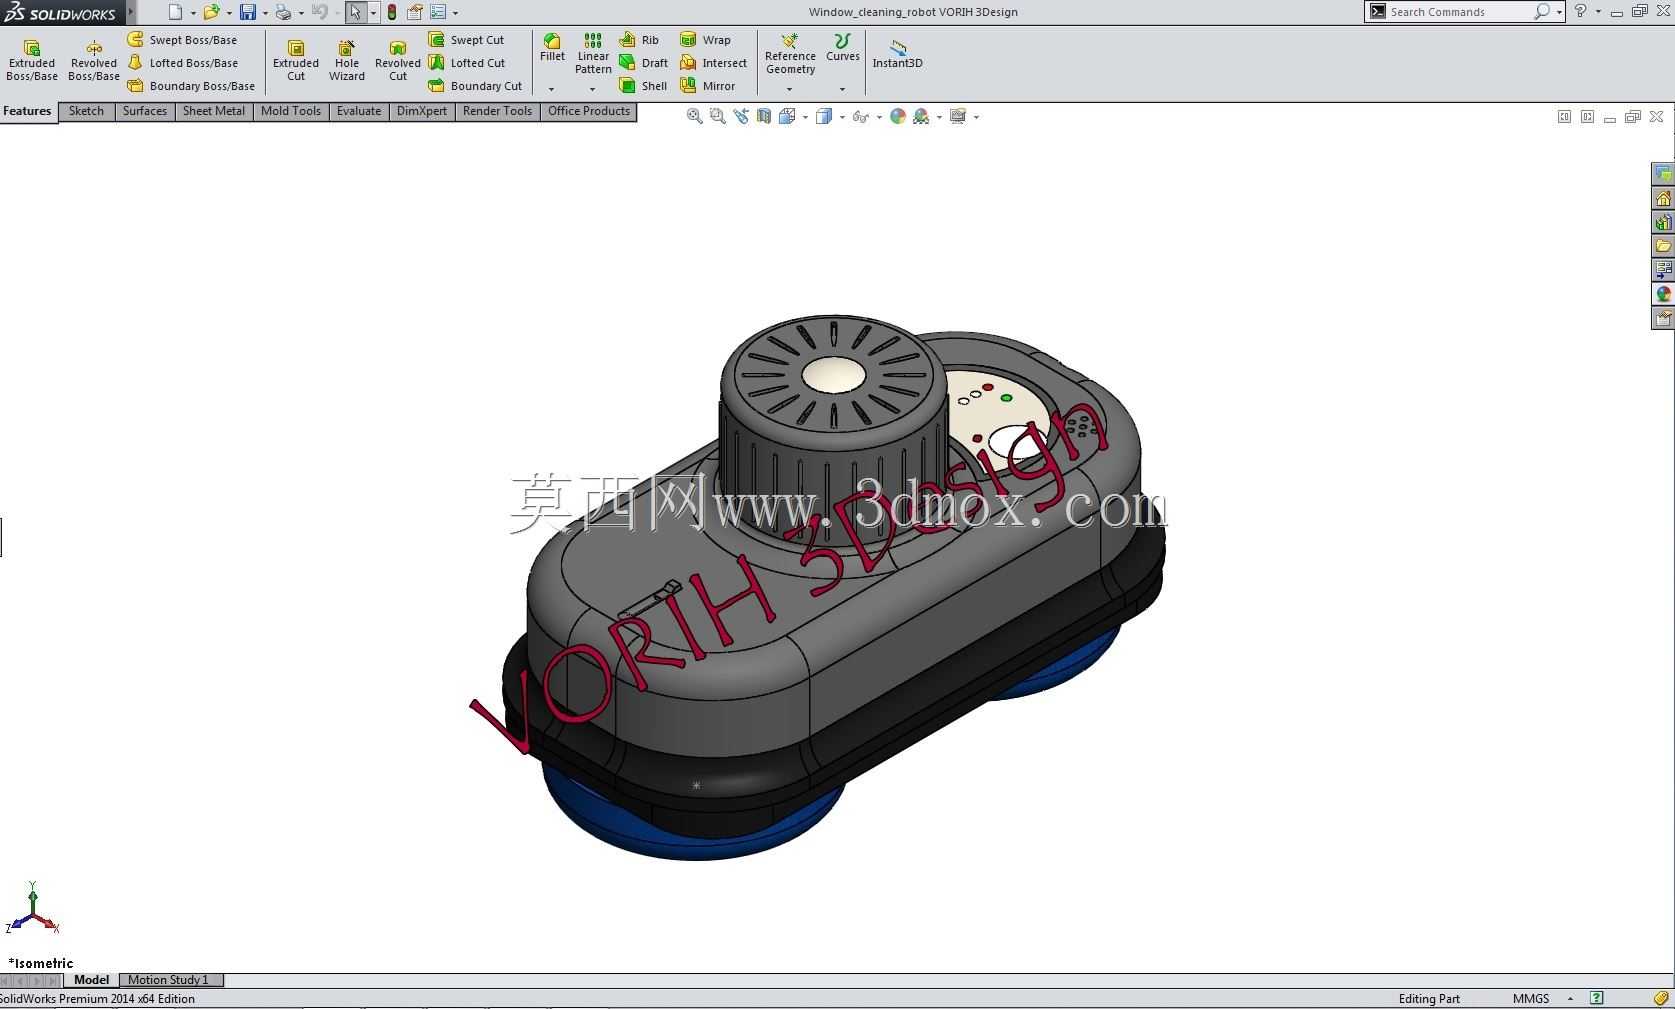Expand the View Settings dropdown arrow
Image resolution: width=1675 pixels, height=1009 pixels.
click(x=976, y=117)
